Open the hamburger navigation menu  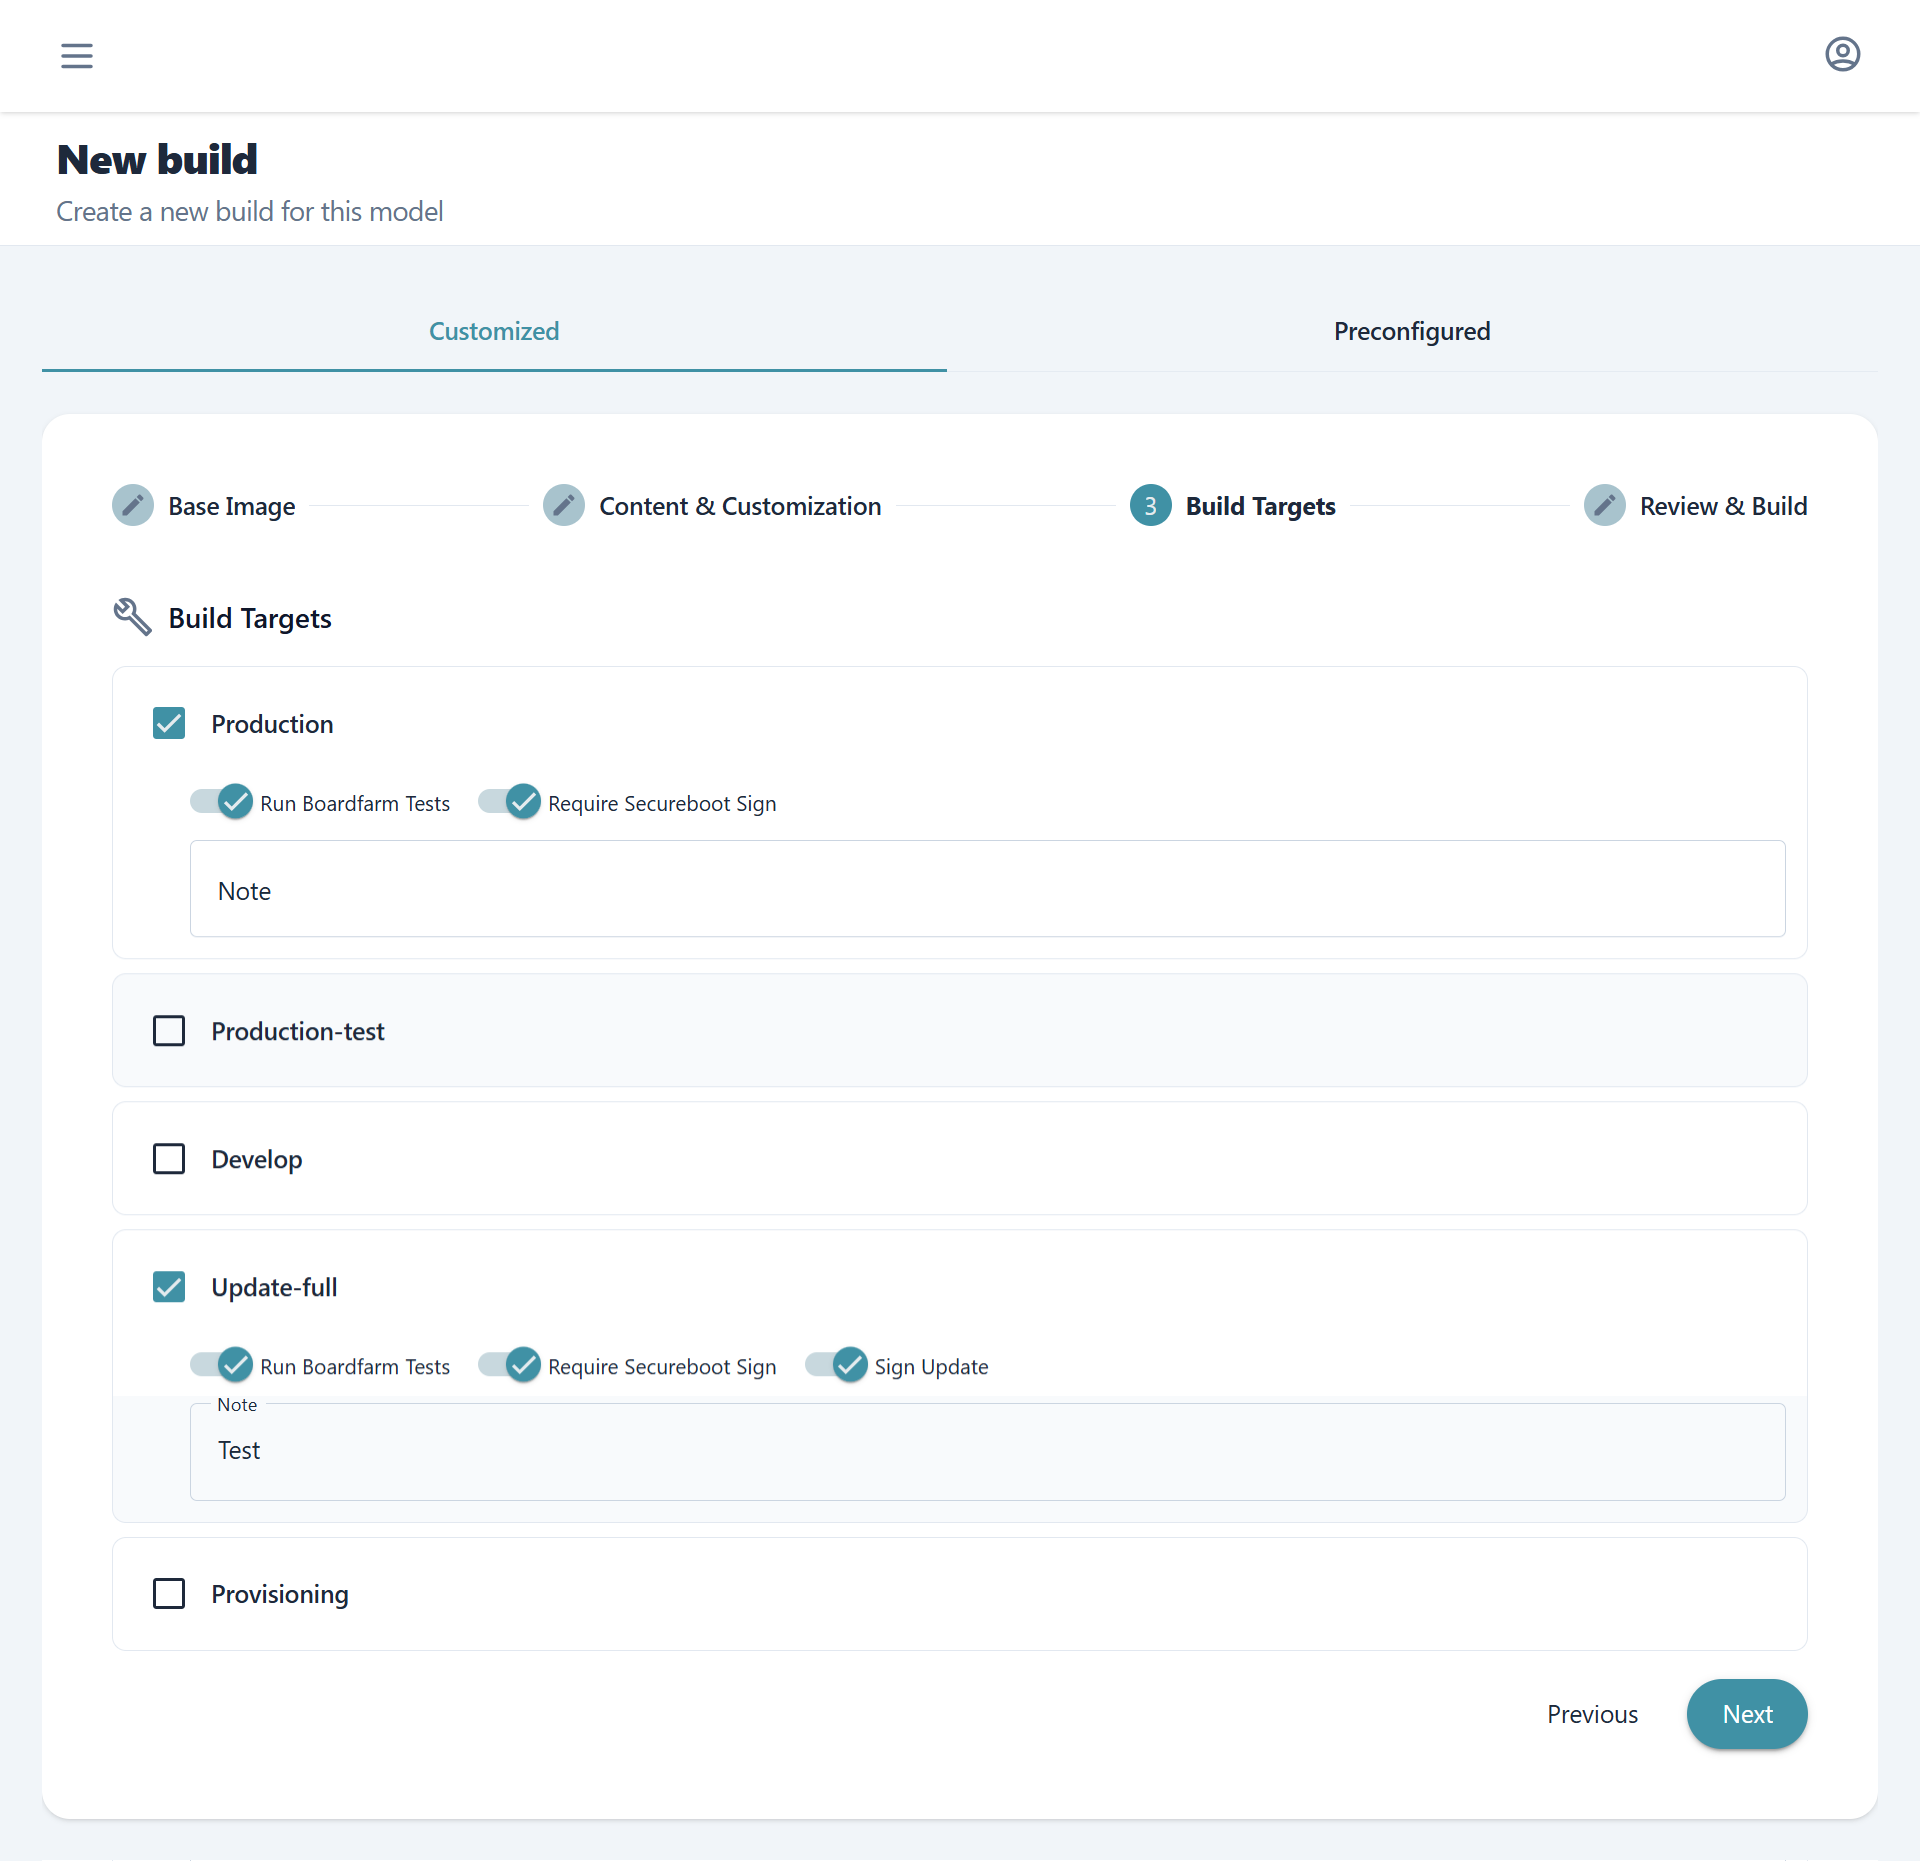tap(77, 56)
